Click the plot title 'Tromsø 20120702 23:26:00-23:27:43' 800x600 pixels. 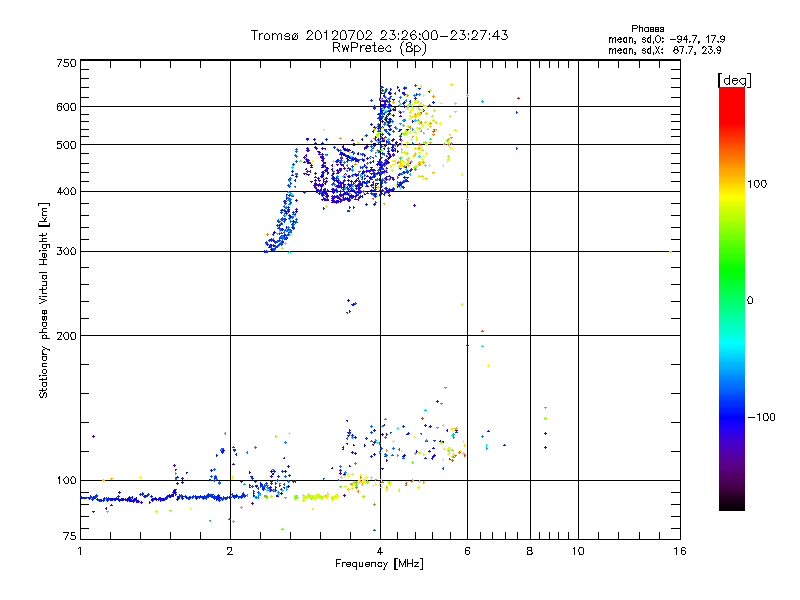379,35
